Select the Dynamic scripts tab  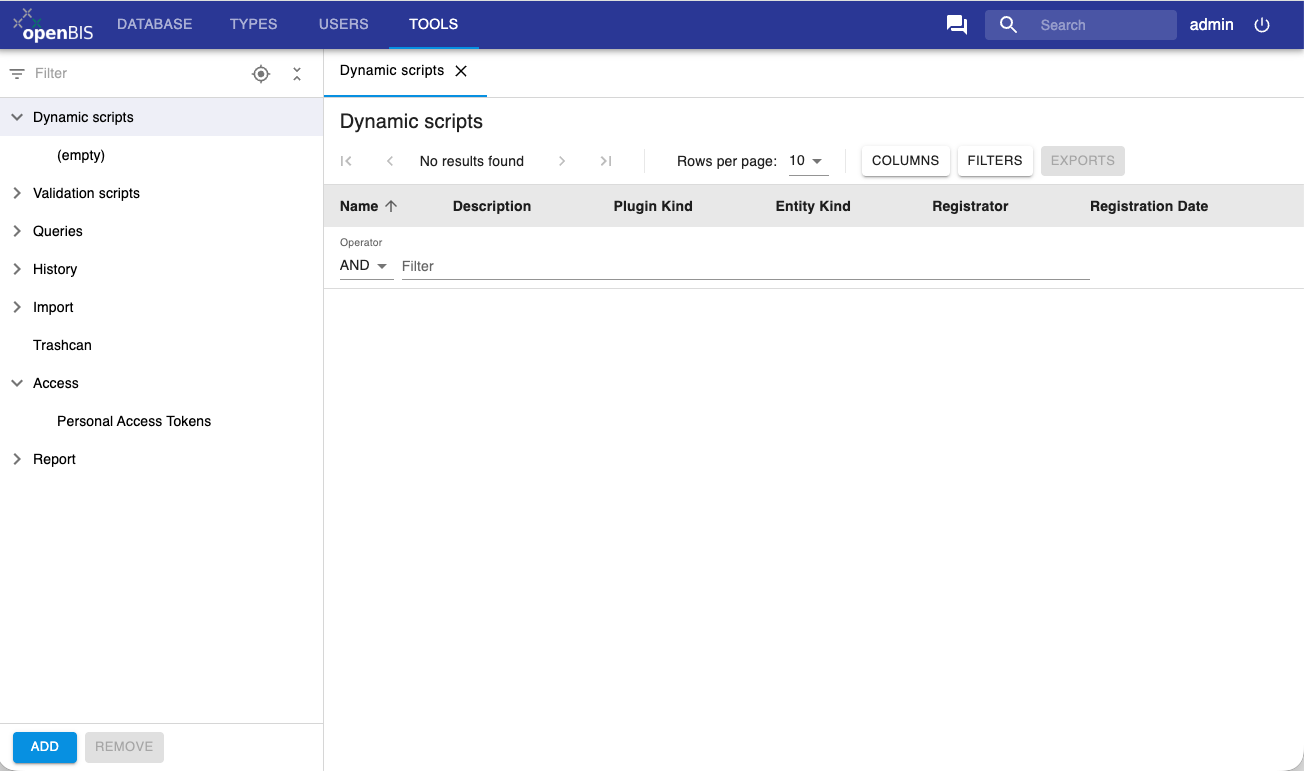pyautogui.click(x=392, y=71)
